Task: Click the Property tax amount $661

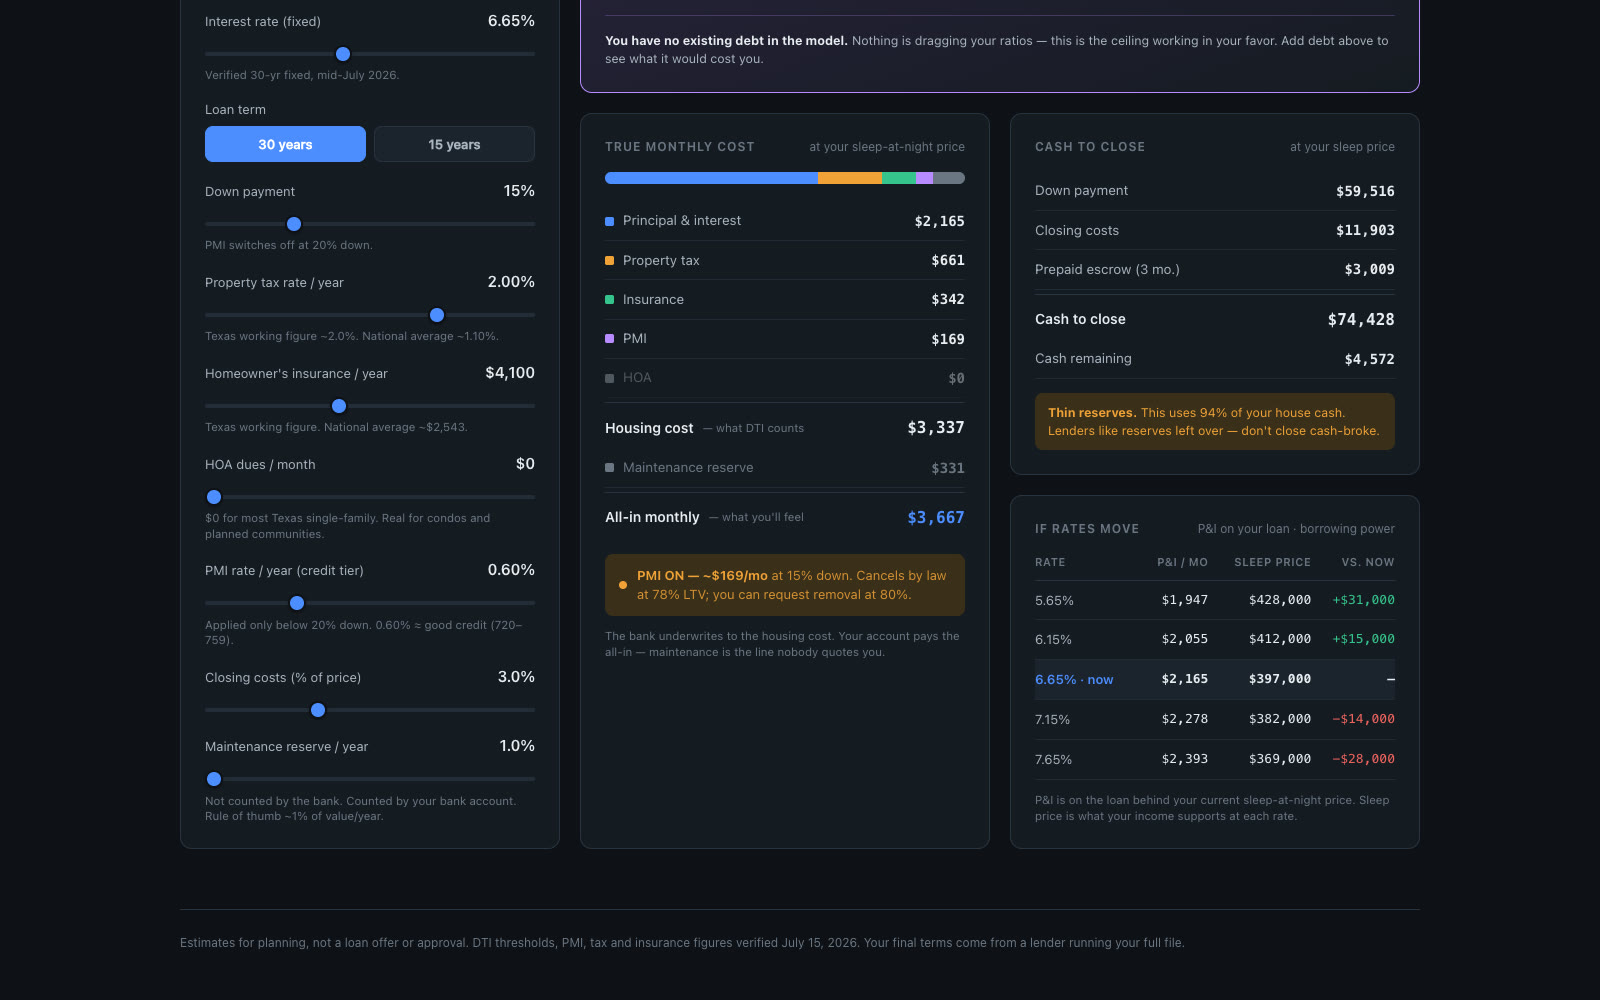Action: point(948,261)
